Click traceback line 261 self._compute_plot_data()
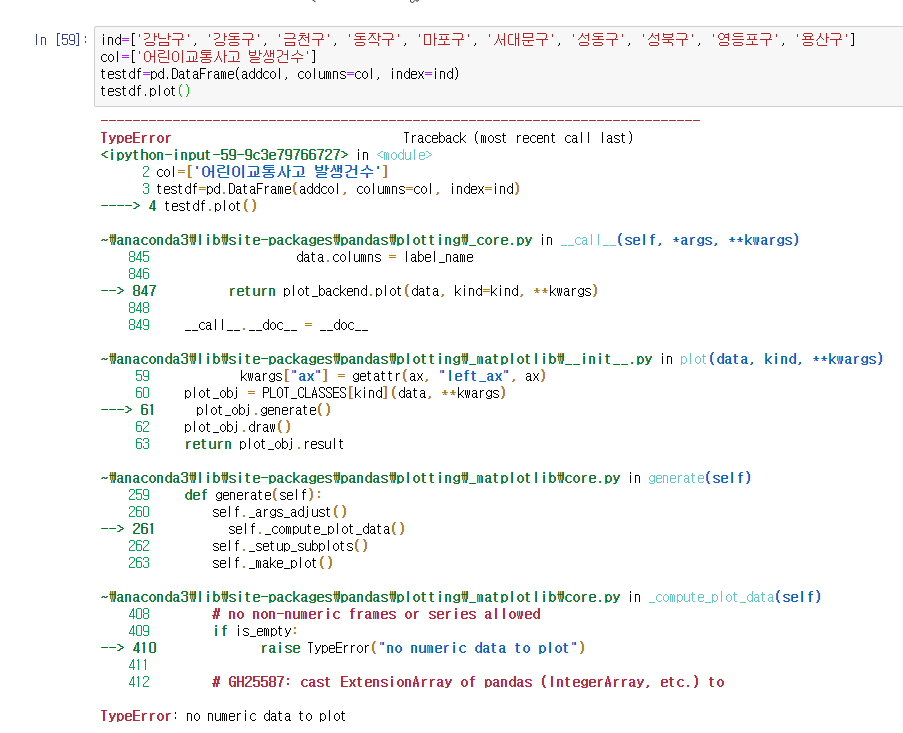The width and height of the screenshot is (903, 733). pyautogui.click(x=253, y=529)
